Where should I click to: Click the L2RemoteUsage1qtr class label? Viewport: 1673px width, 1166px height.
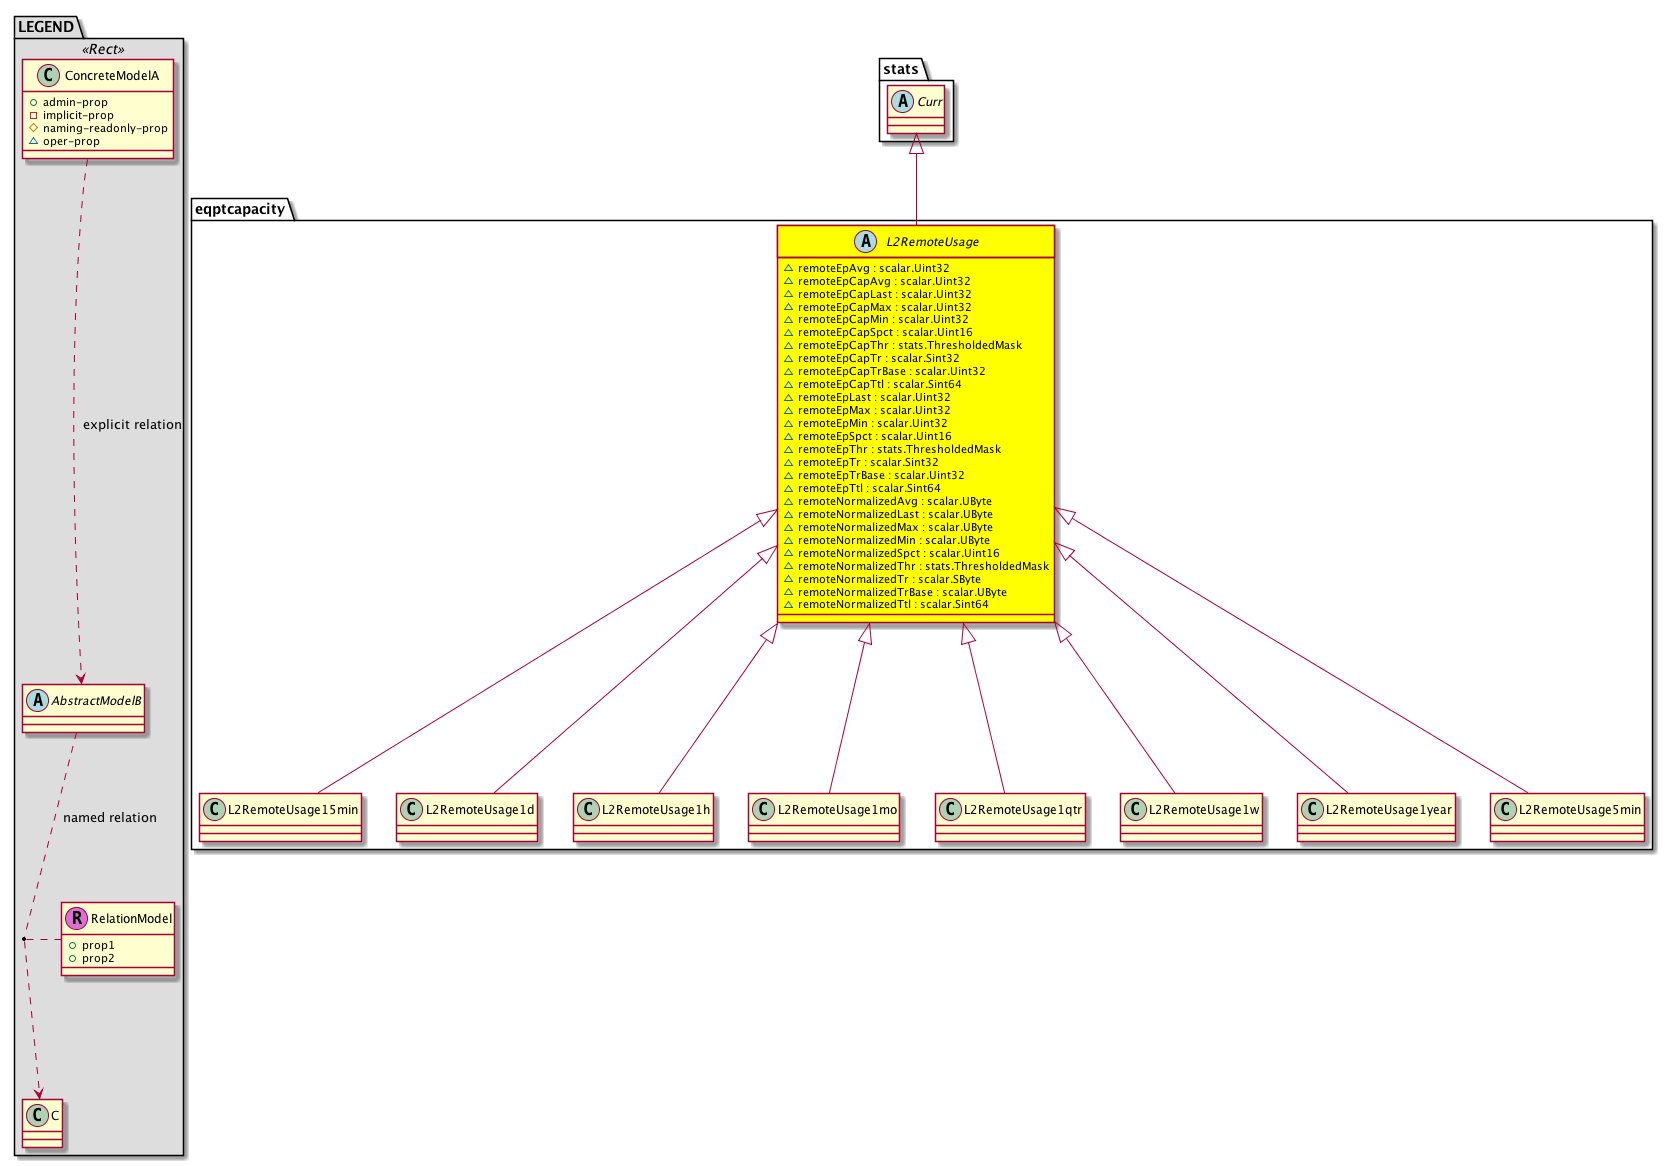point(1022,810)
